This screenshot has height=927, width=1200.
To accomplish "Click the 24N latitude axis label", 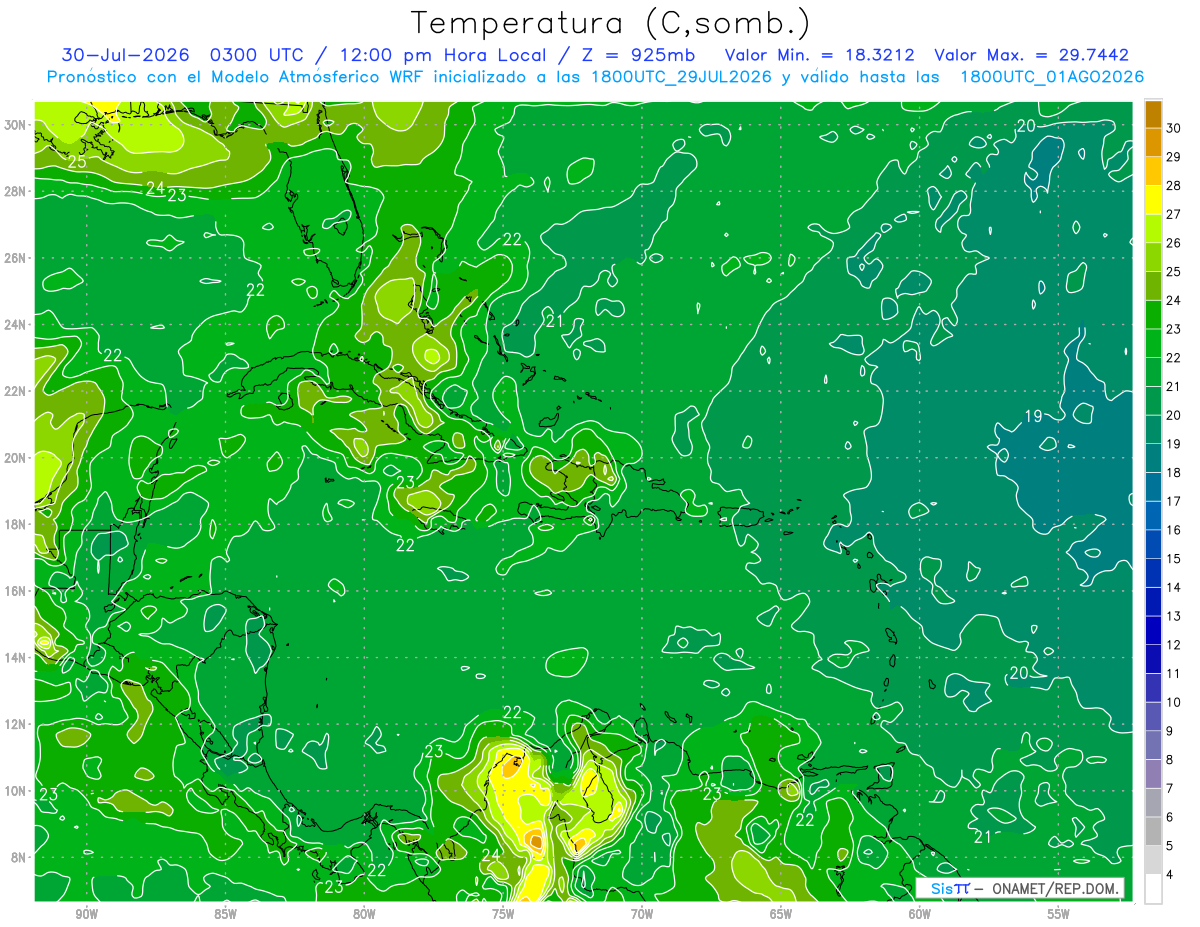I will (14, 324).
